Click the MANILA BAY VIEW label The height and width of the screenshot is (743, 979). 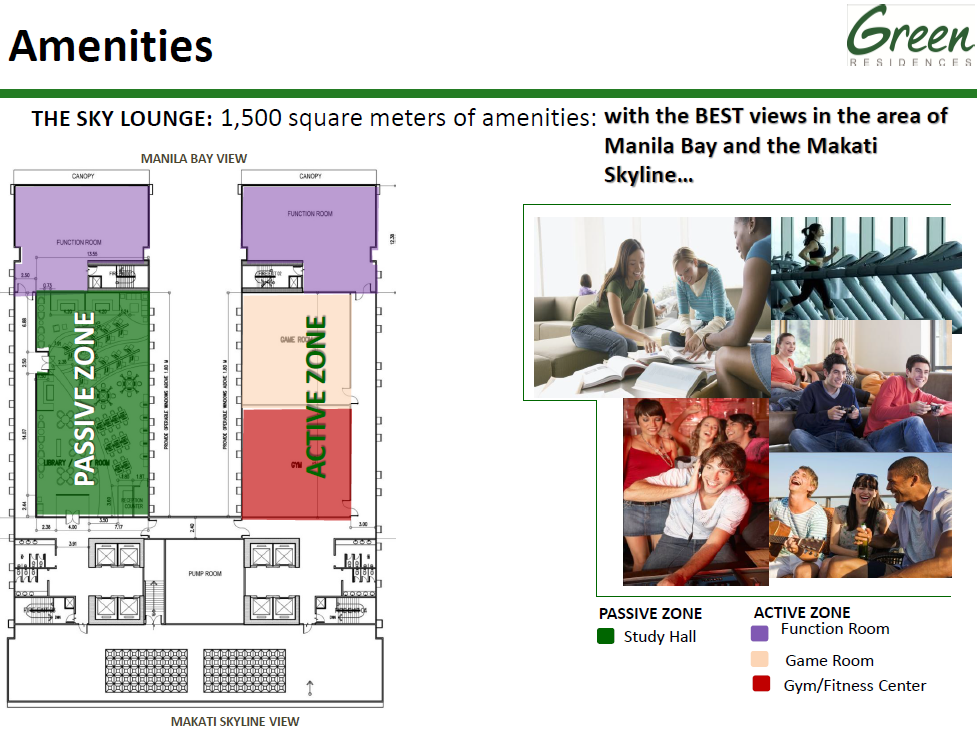196,157
